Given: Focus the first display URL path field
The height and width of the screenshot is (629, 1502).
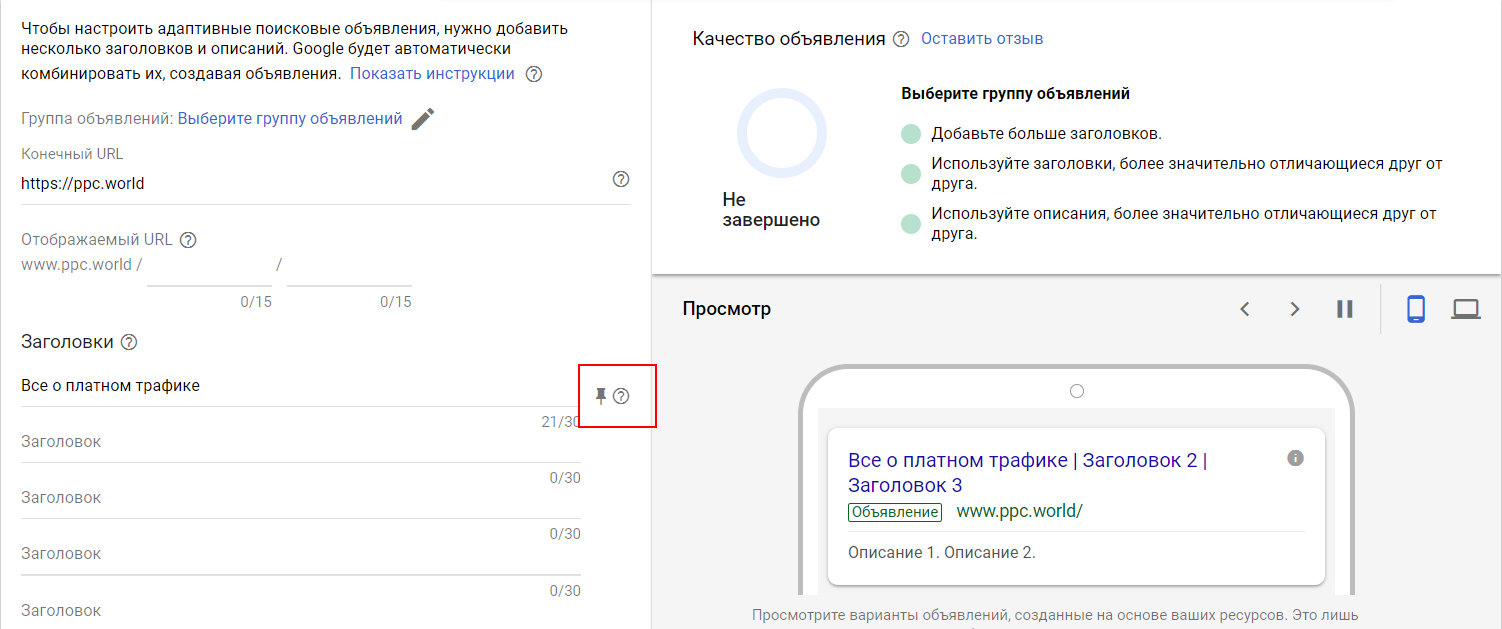Looking at the screenshot, I should 208,268.
